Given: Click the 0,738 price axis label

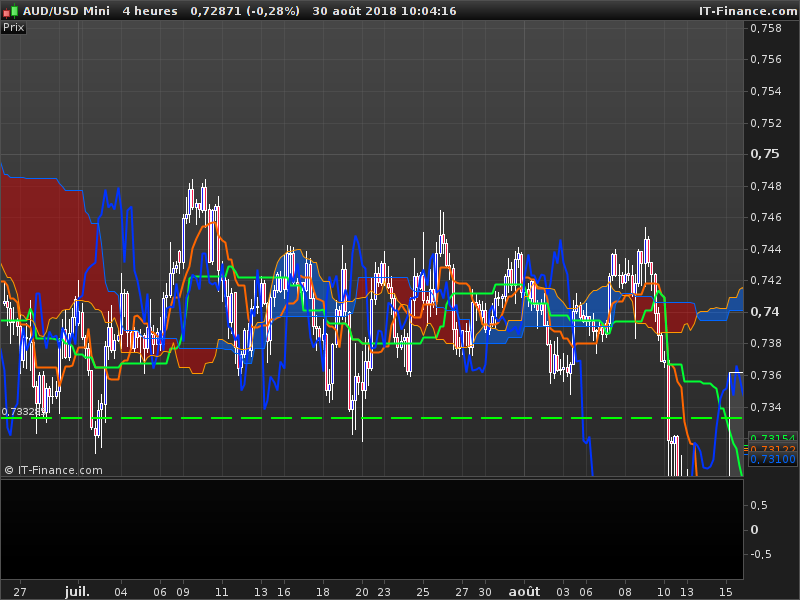Looking at the screenshot, I should pyautogui.click(x=766, y=343).
